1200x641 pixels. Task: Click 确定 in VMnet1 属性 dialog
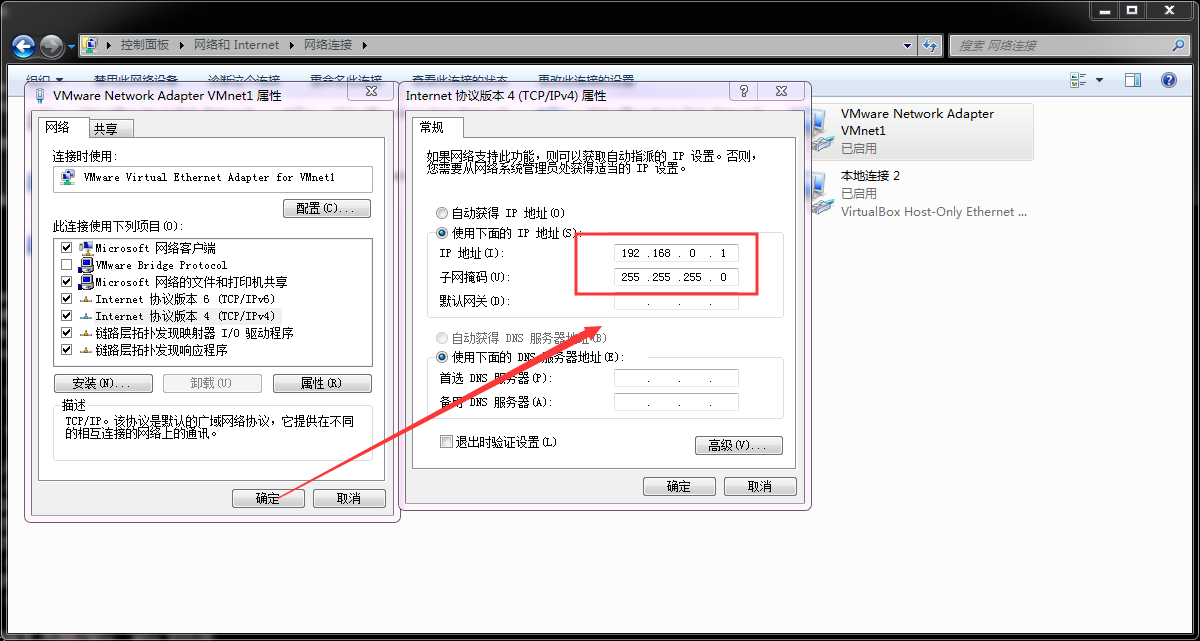pyautogui.click(x=268, y=498)
